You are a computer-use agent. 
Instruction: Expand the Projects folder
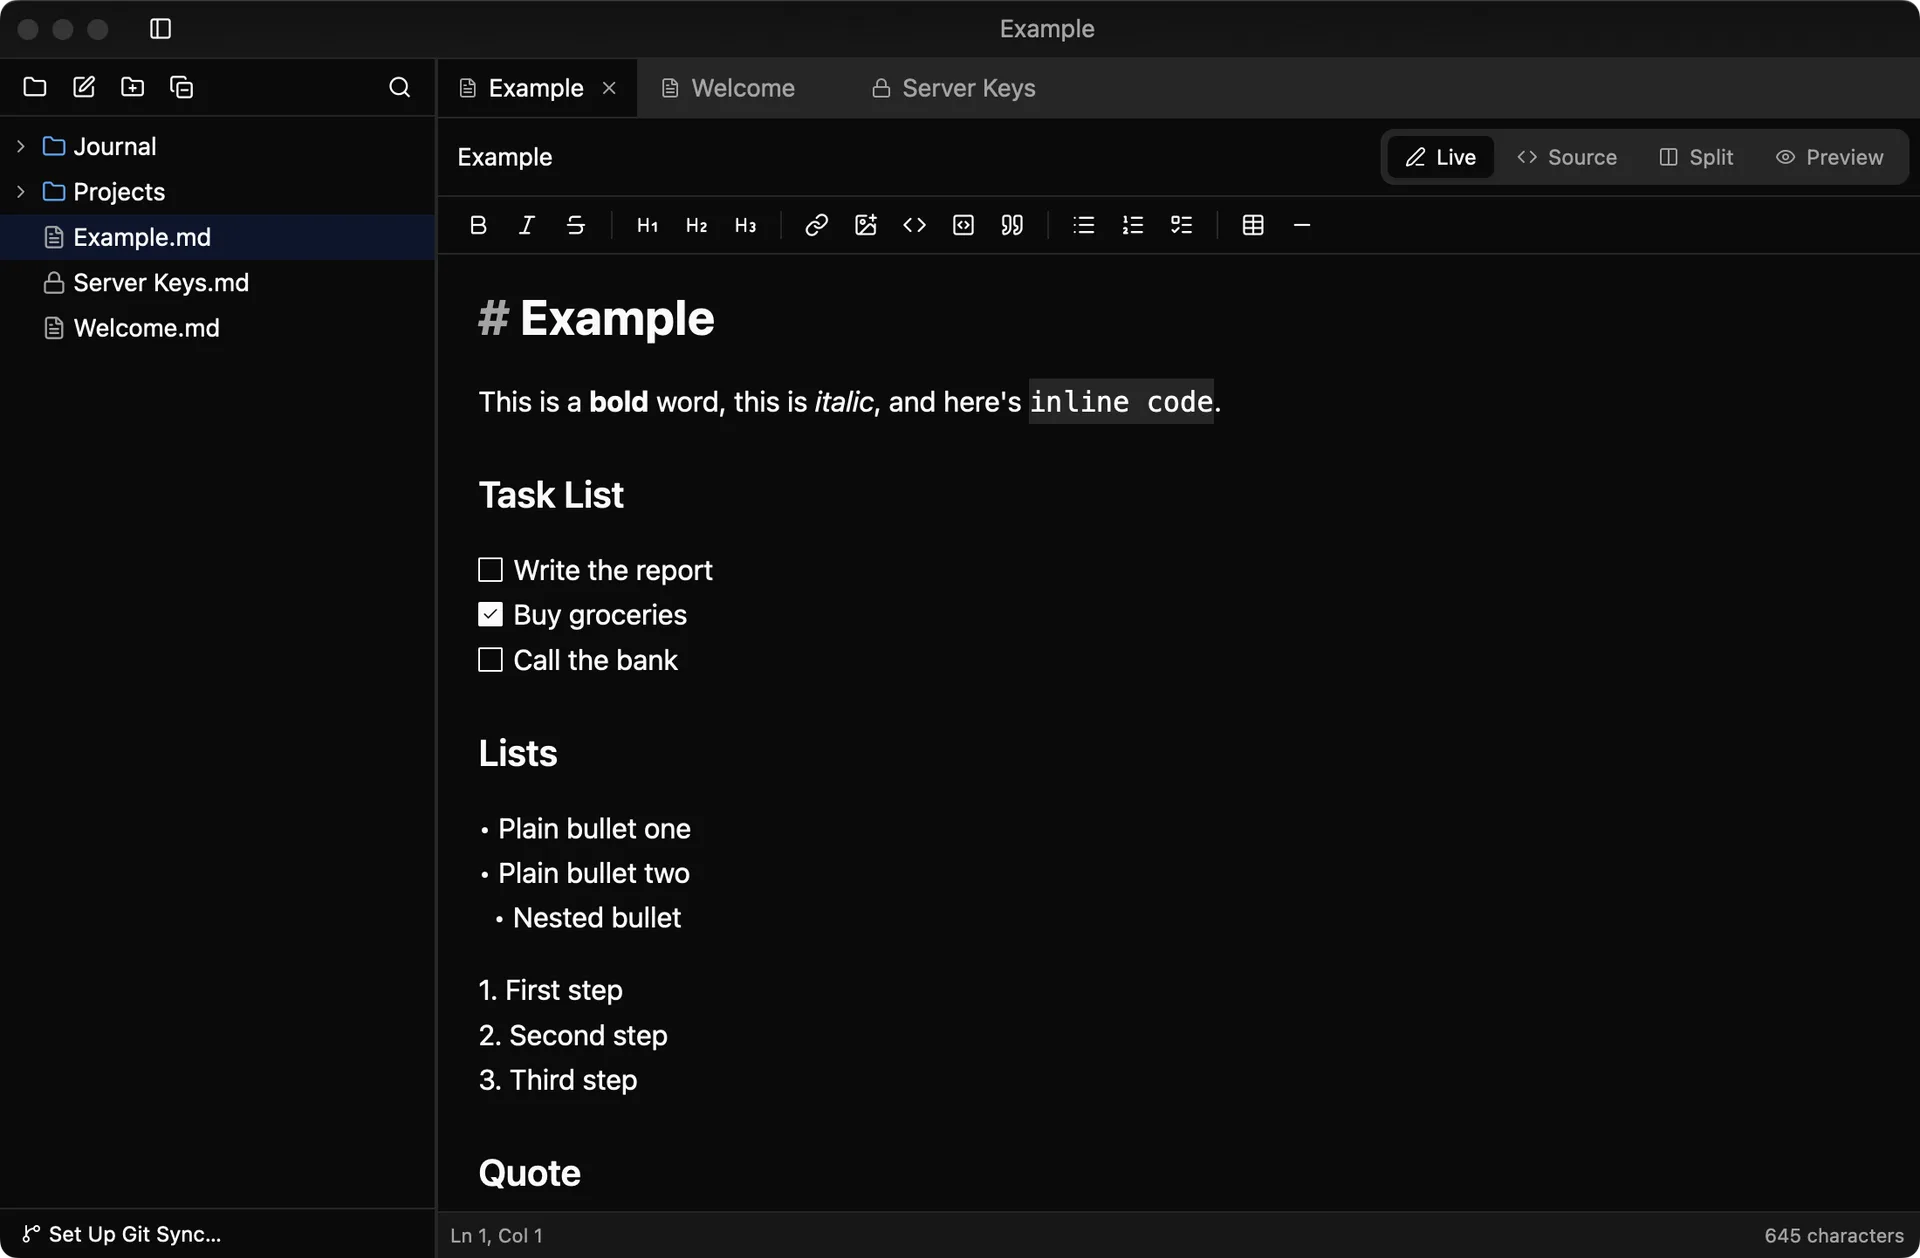coord(21,191)
